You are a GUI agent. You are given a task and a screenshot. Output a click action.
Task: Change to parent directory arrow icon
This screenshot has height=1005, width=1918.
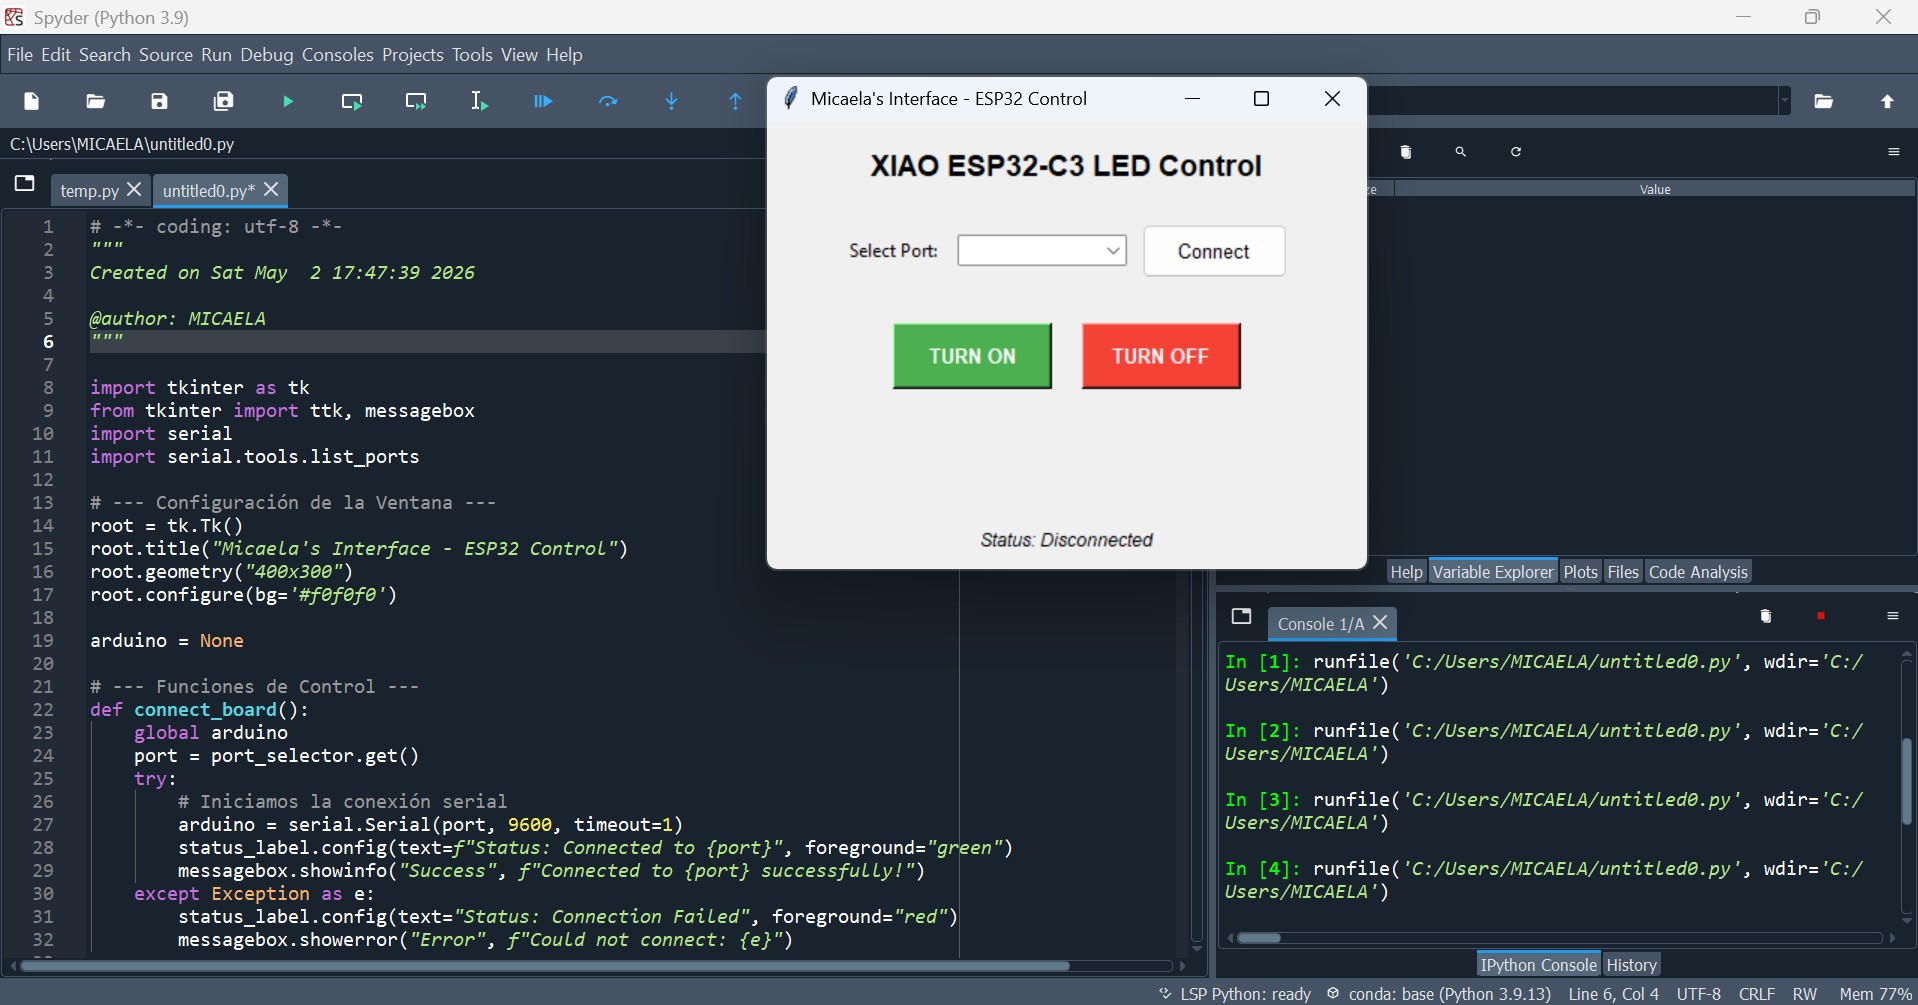[x=1888, y=101]
